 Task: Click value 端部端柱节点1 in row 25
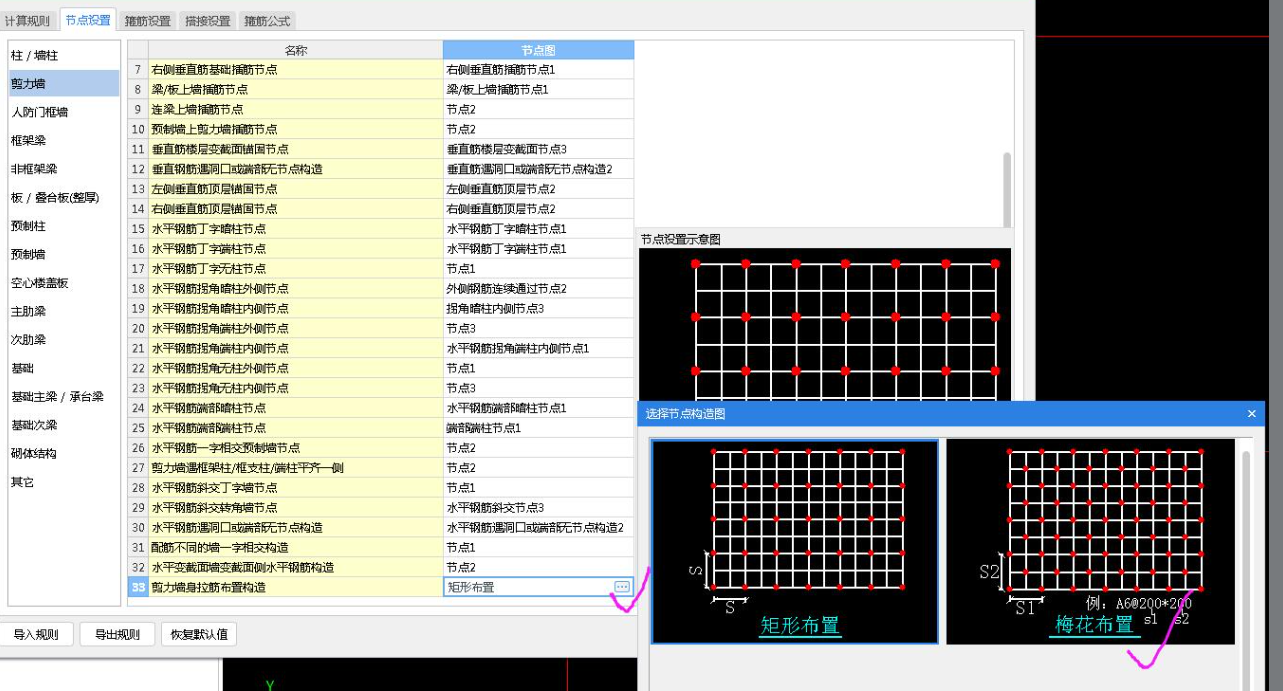coord(538,428)
